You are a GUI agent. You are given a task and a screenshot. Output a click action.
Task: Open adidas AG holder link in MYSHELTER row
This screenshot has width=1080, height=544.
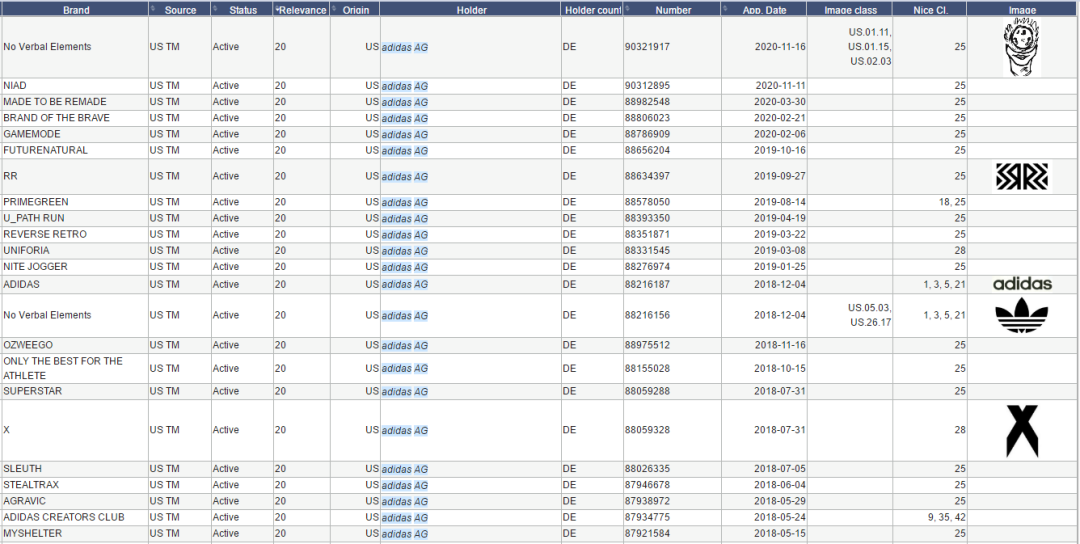pos(405,534)
